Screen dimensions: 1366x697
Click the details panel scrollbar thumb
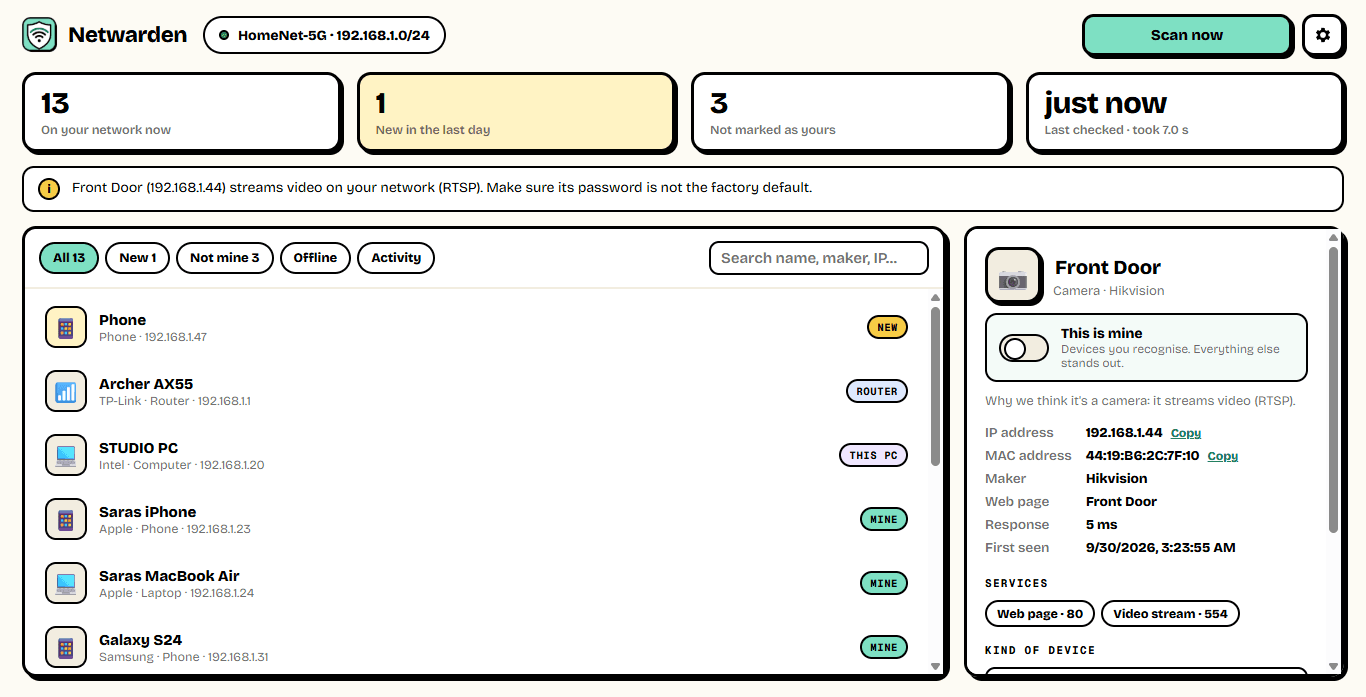[1333, 390]
